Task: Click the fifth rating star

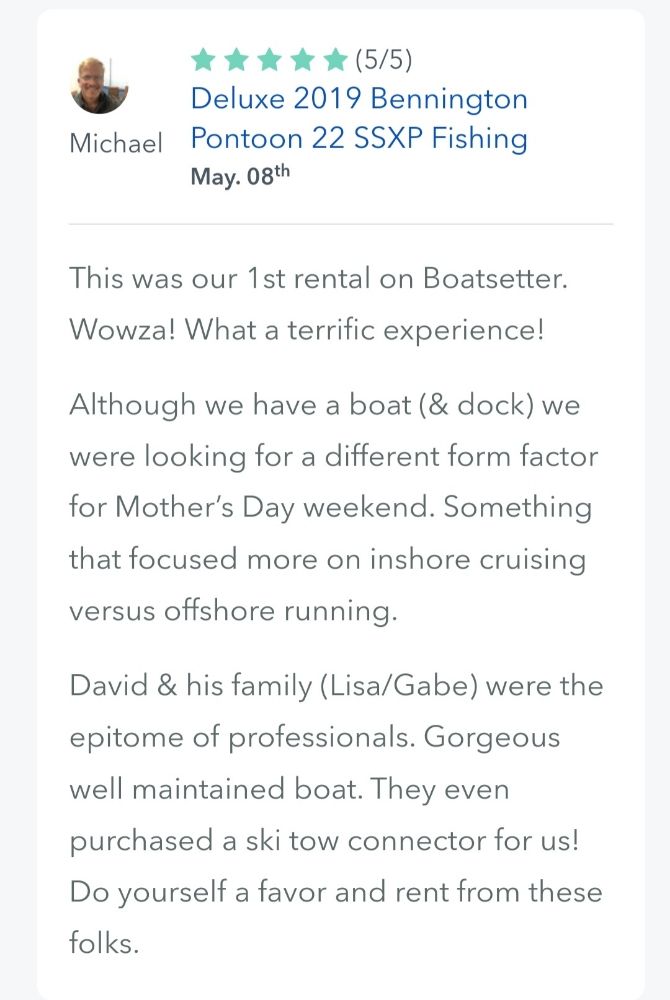Action: 335,59
